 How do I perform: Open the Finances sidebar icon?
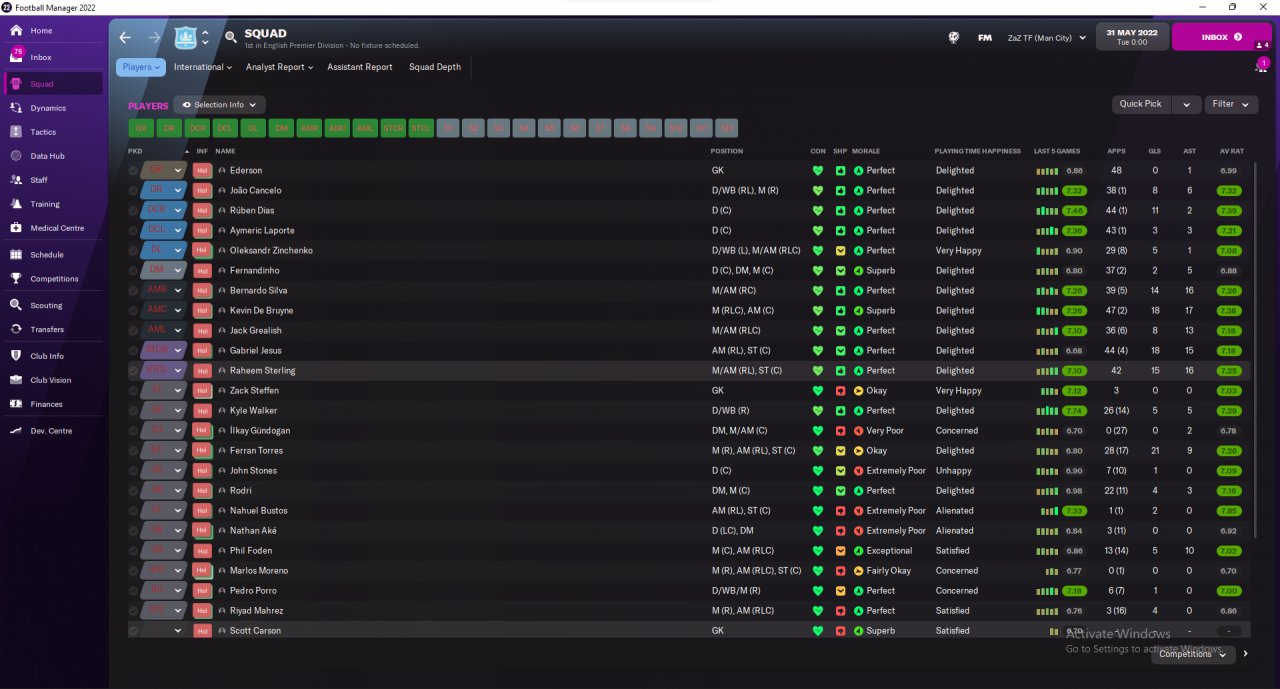pyautogui.click(x=16, y=404)
